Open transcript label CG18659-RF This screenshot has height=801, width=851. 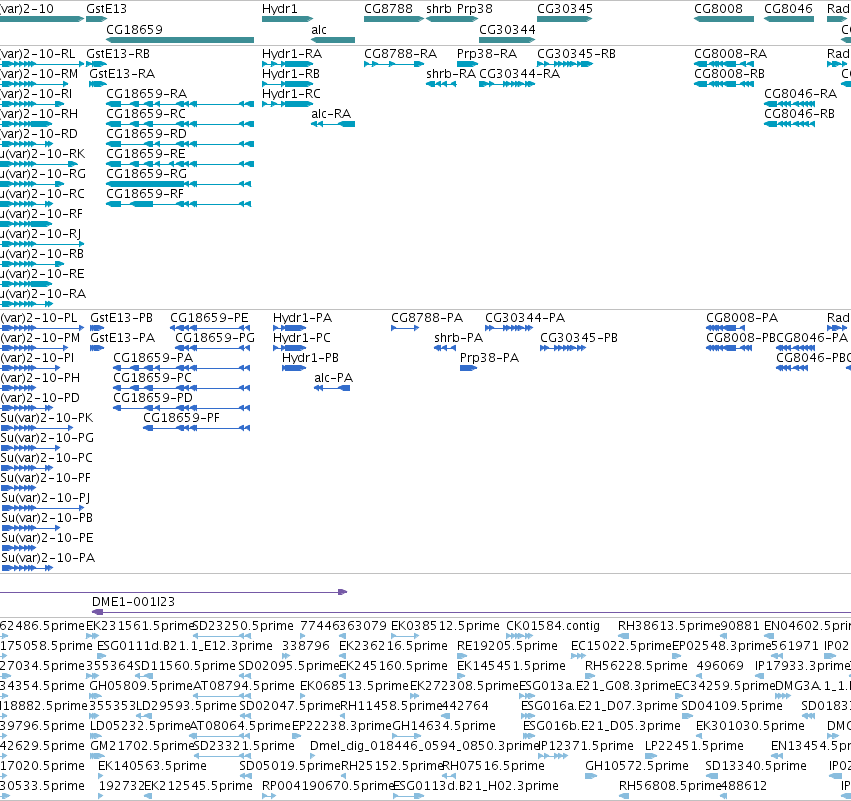145,194
